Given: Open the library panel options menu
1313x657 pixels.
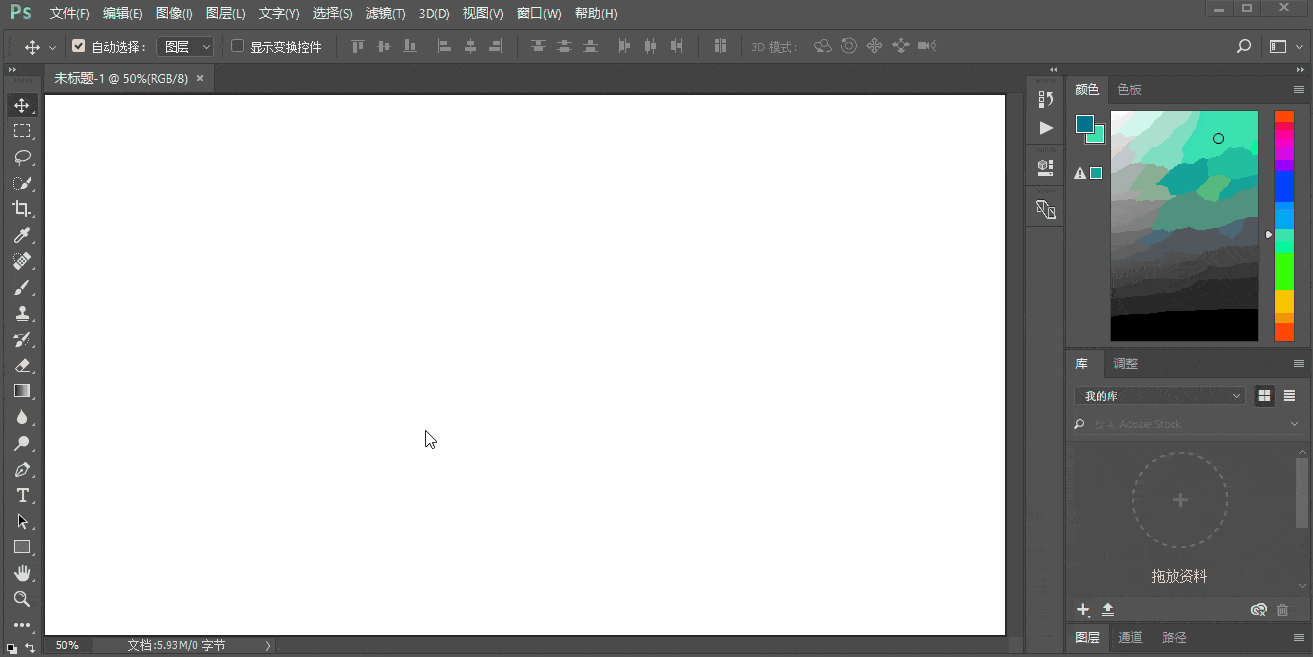Looking at the screenshot, I should pos(1299,363).
